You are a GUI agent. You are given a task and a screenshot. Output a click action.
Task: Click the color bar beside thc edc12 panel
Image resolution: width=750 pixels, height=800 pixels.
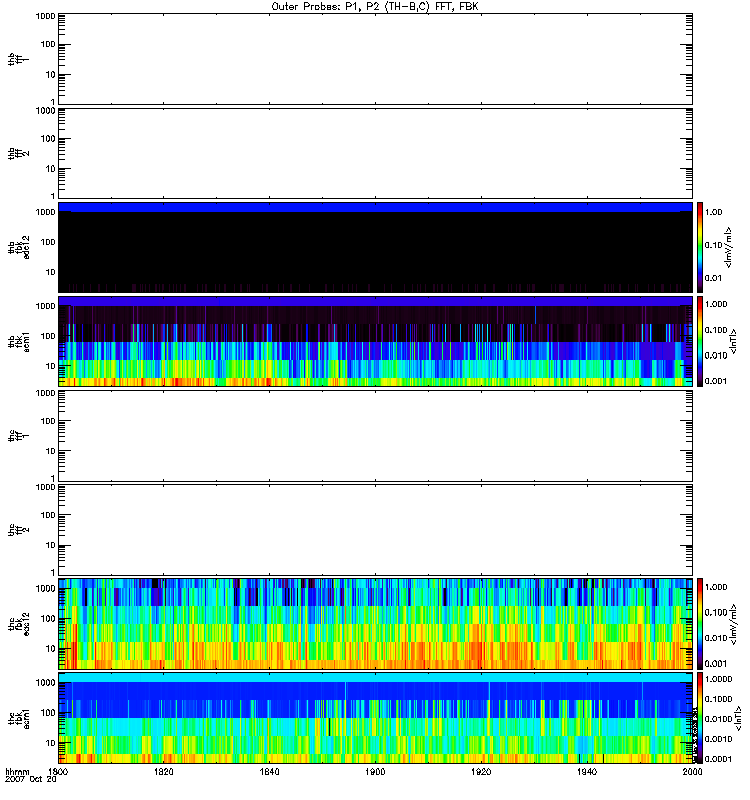coord(702,623)
